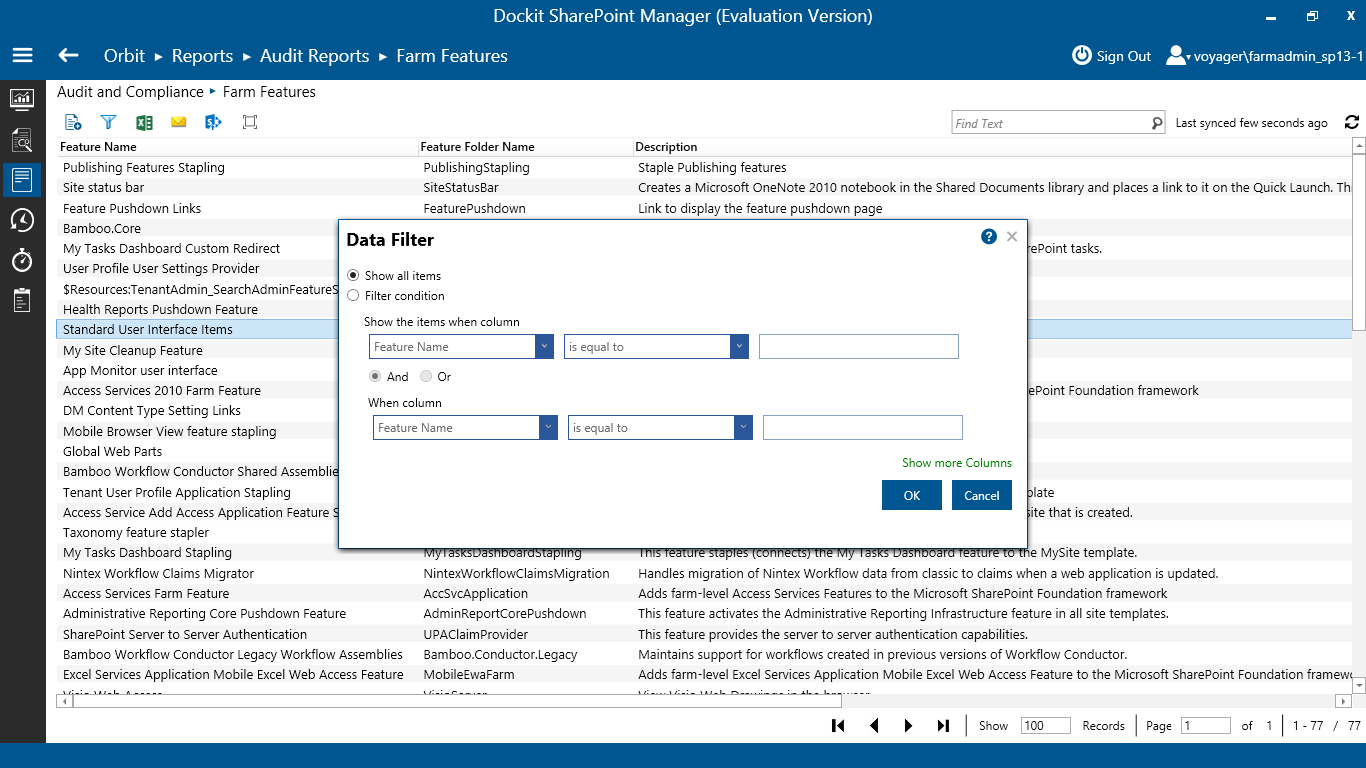The image size is (1366, 768).
Task: Open help in the Data Filter dialog
Action: tap(989, 237)
